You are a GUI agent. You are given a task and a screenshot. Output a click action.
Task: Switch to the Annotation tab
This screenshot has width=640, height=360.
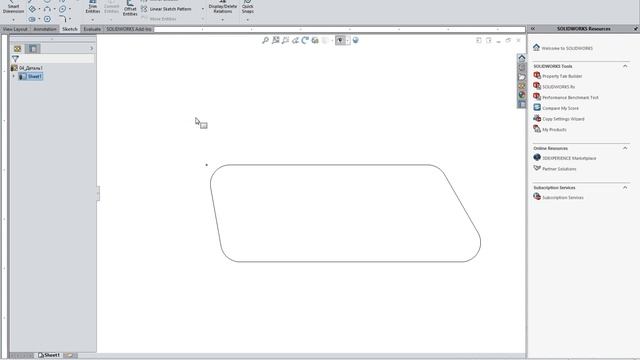coord(45,29)
